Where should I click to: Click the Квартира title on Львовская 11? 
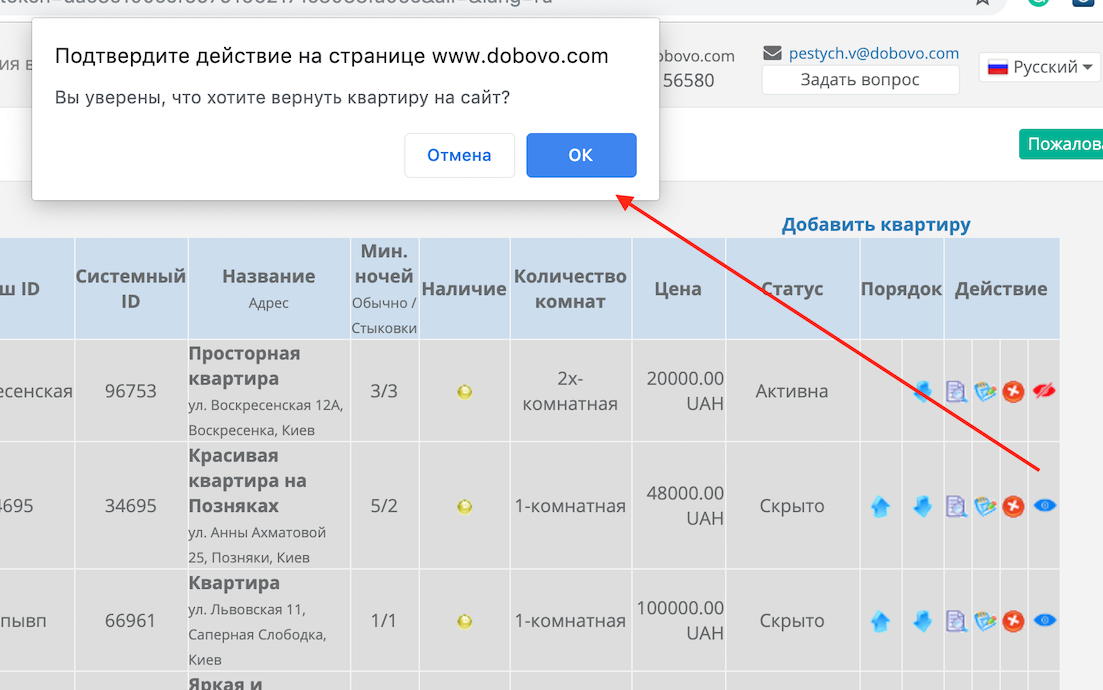[234, 583]
